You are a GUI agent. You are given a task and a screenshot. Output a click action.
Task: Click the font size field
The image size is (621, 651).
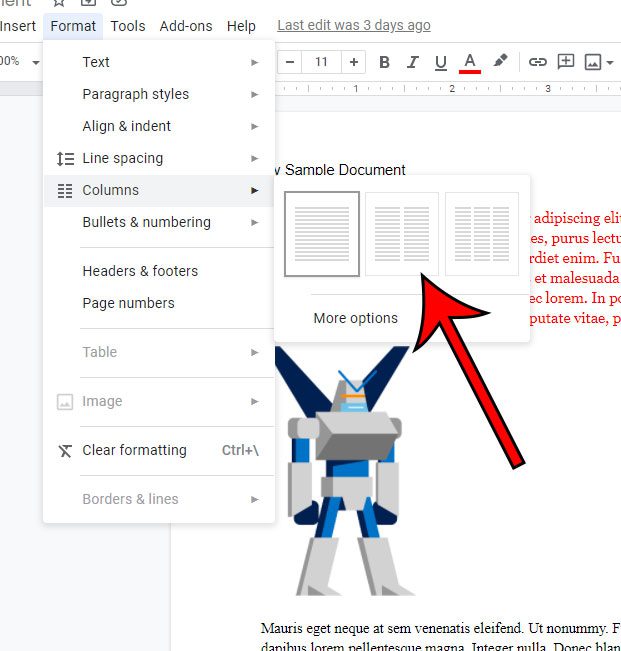[x=321, y=62]
